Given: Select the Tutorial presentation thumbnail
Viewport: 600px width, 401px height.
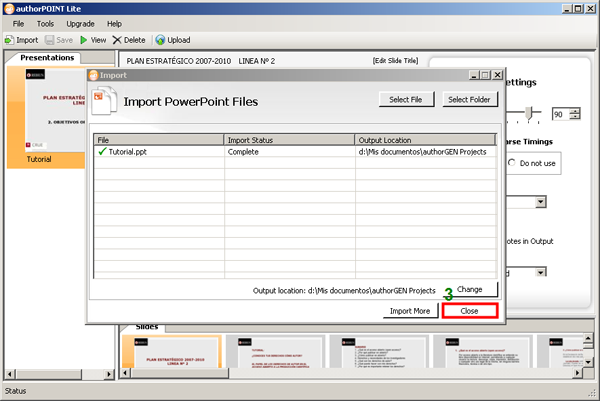Looking at the screenshot, I should point(46,117).
